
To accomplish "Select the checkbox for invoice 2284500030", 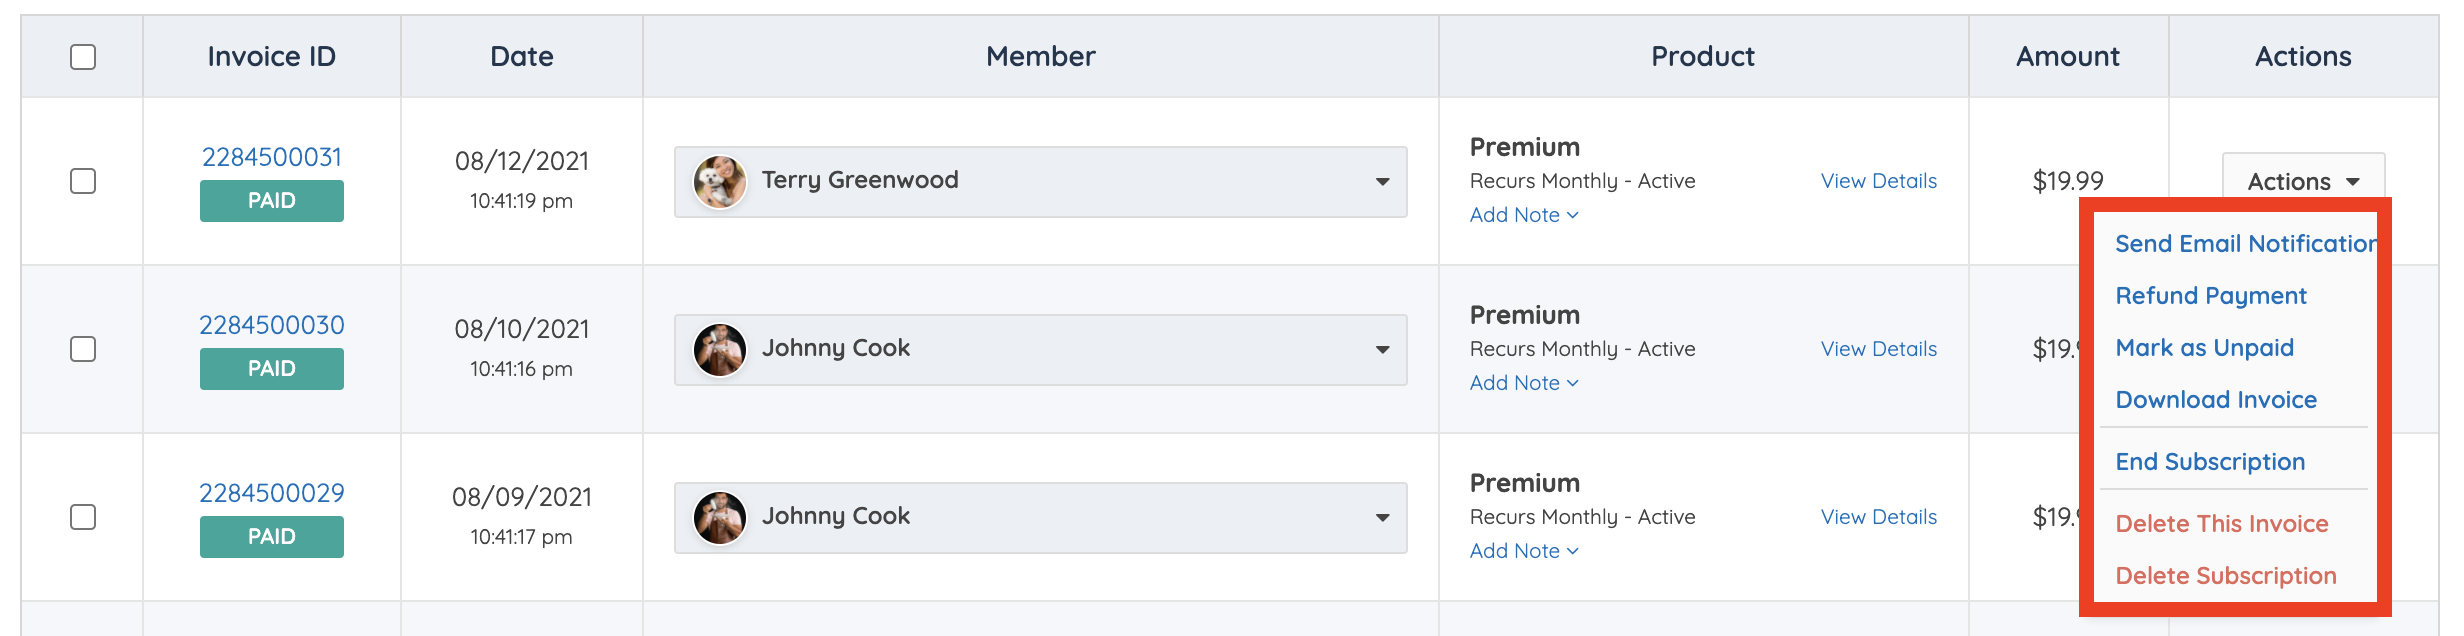I will 83,349.
